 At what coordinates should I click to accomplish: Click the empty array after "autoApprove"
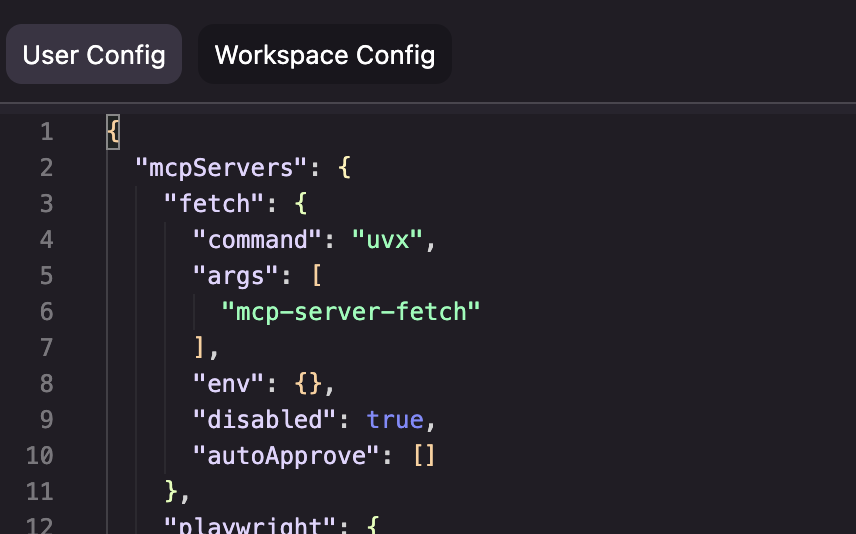click(424, 455)
